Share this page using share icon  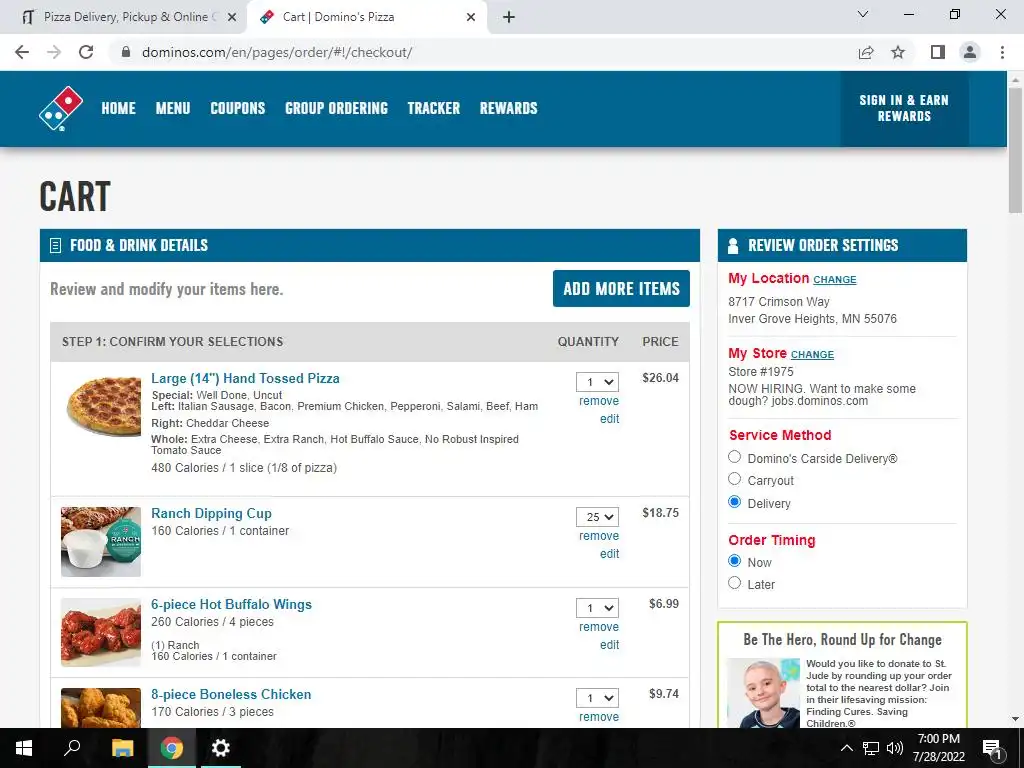tap(866, 52)
